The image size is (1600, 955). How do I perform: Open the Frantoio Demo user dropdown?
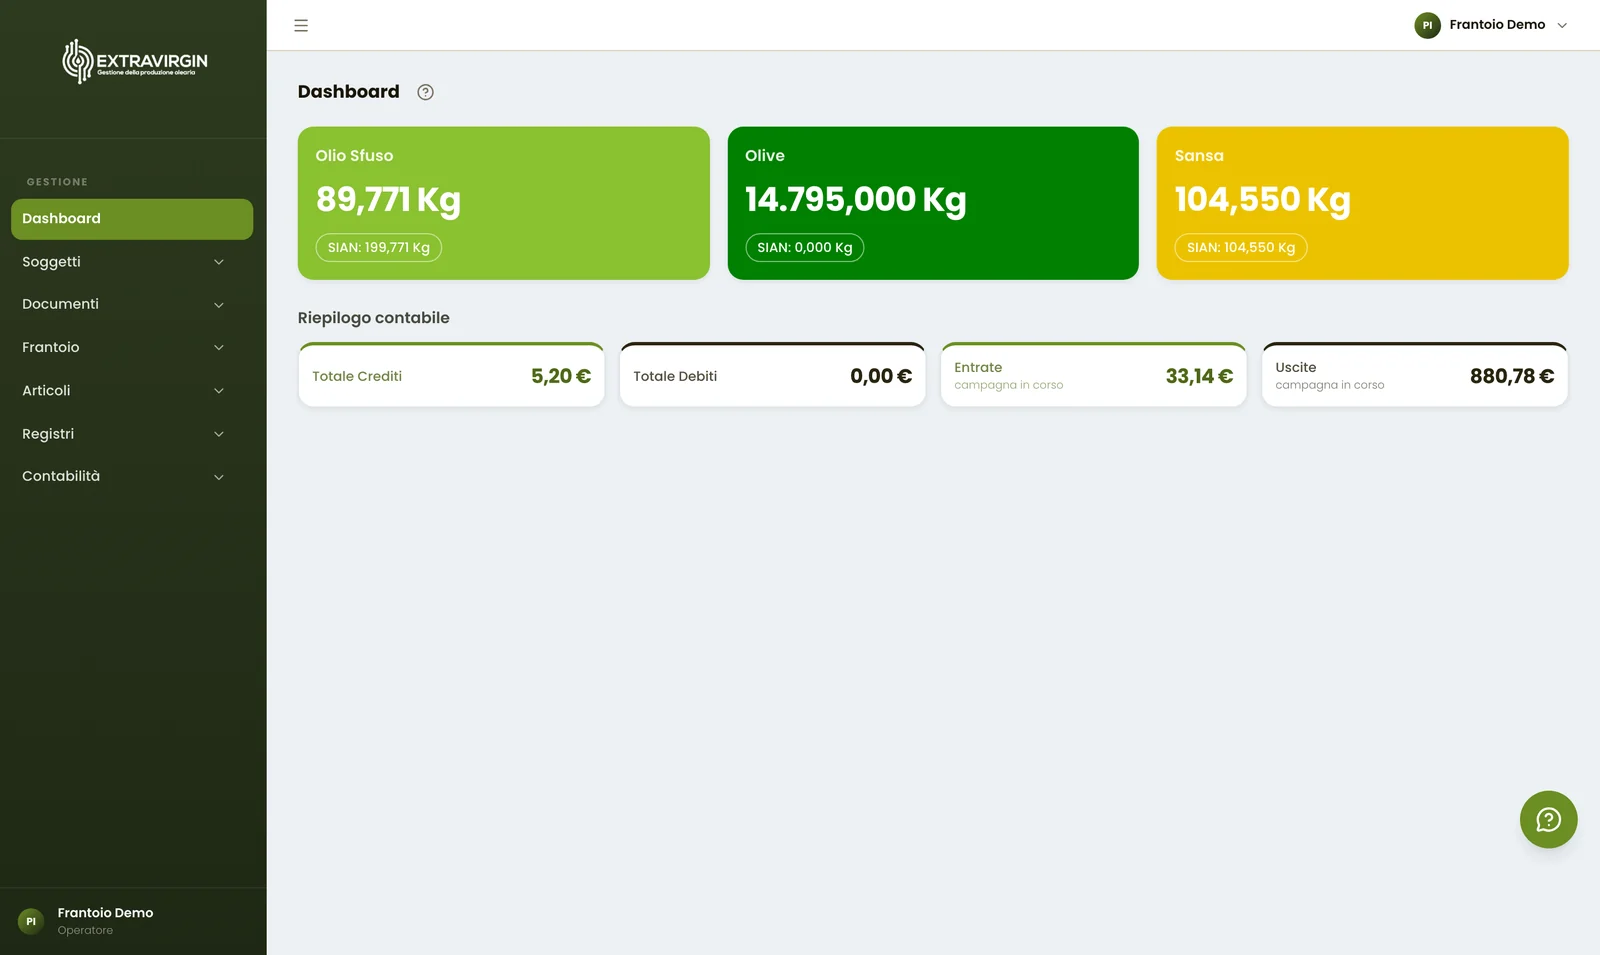(1491, 25)
